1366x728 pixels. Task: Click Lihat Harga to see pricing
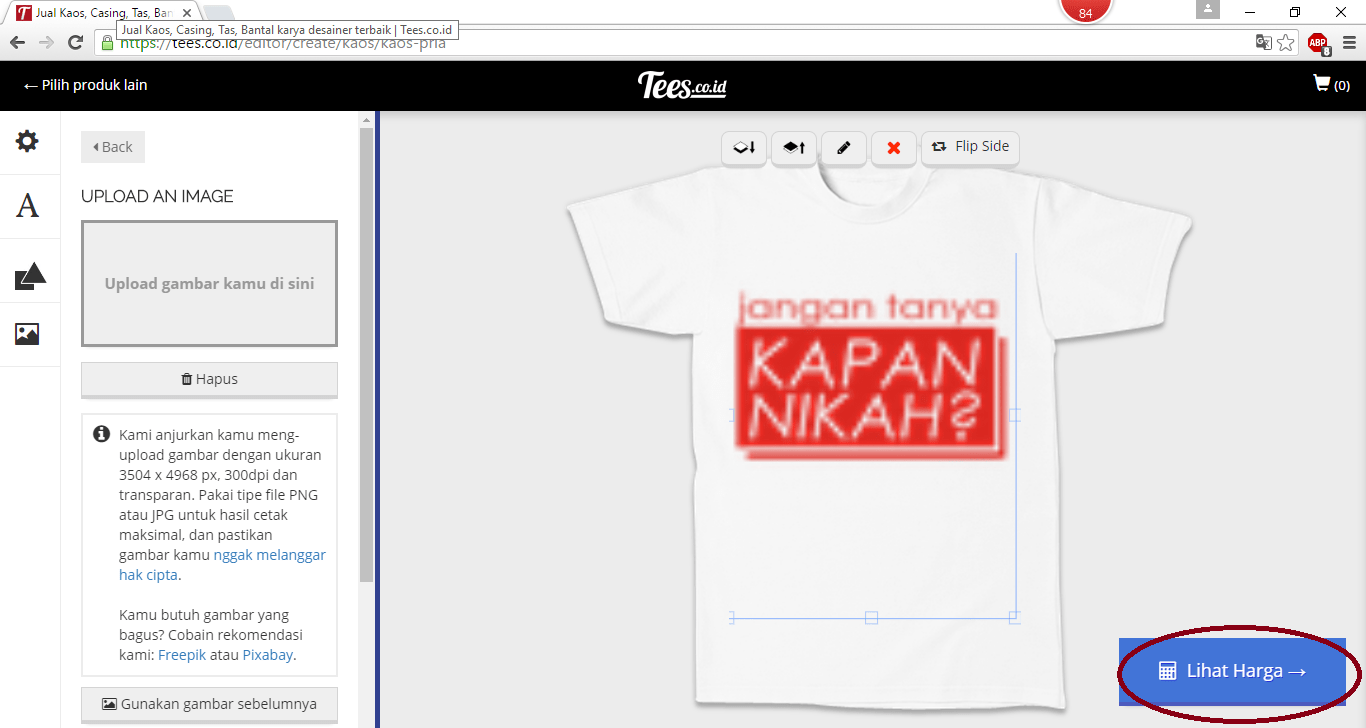point(1233,671)
